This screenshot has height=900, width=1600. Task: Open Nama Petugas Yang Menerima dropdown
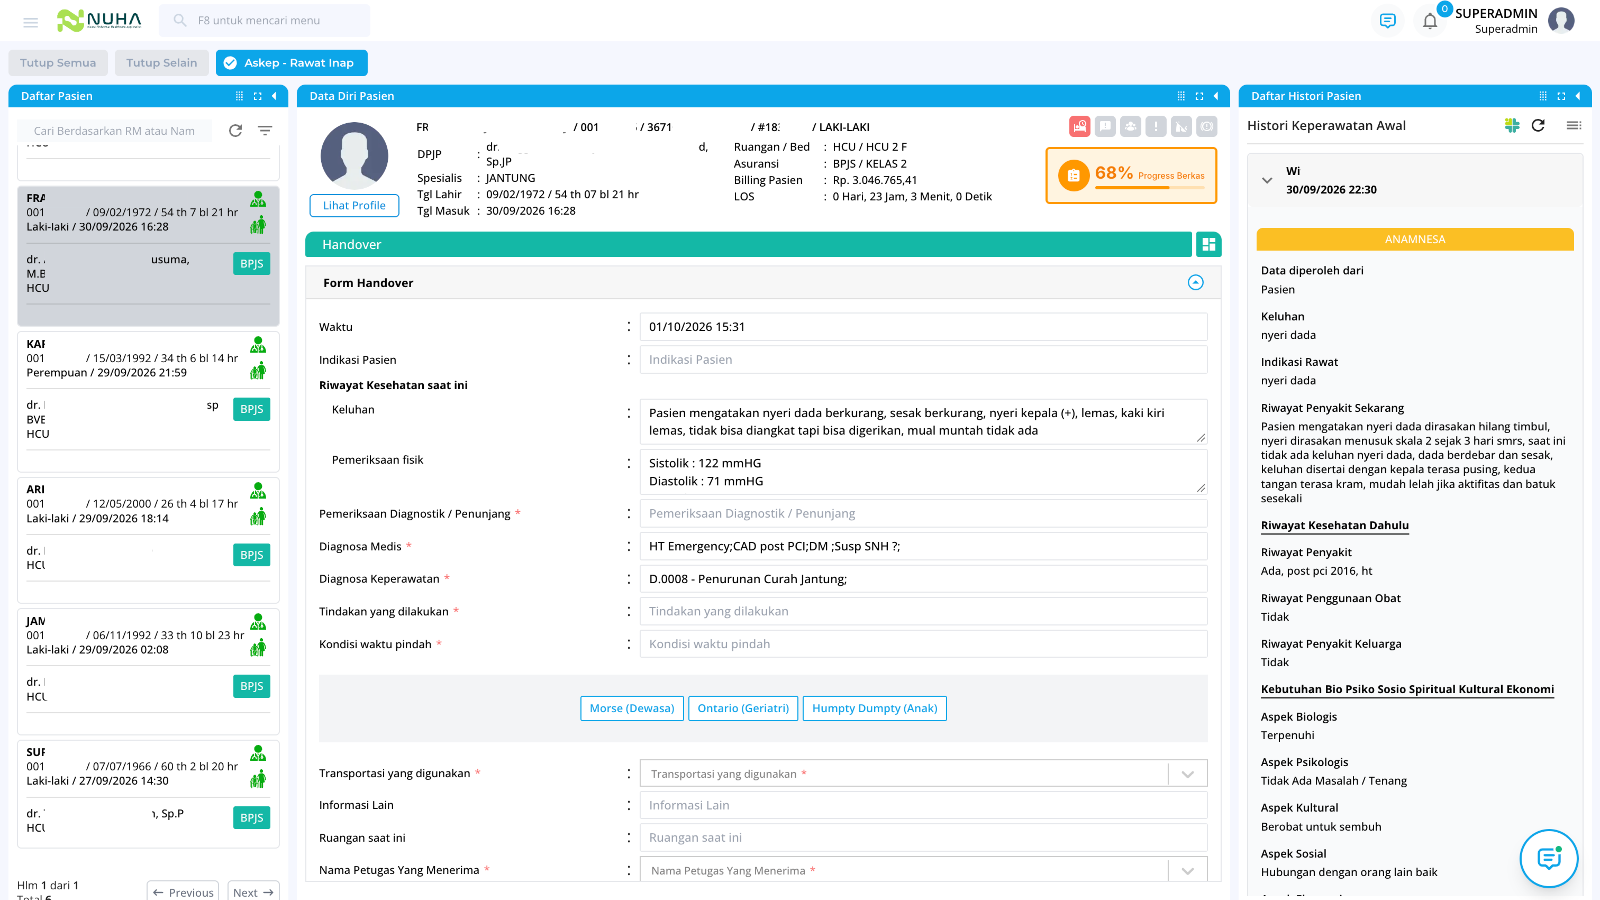pos(1188,871)
